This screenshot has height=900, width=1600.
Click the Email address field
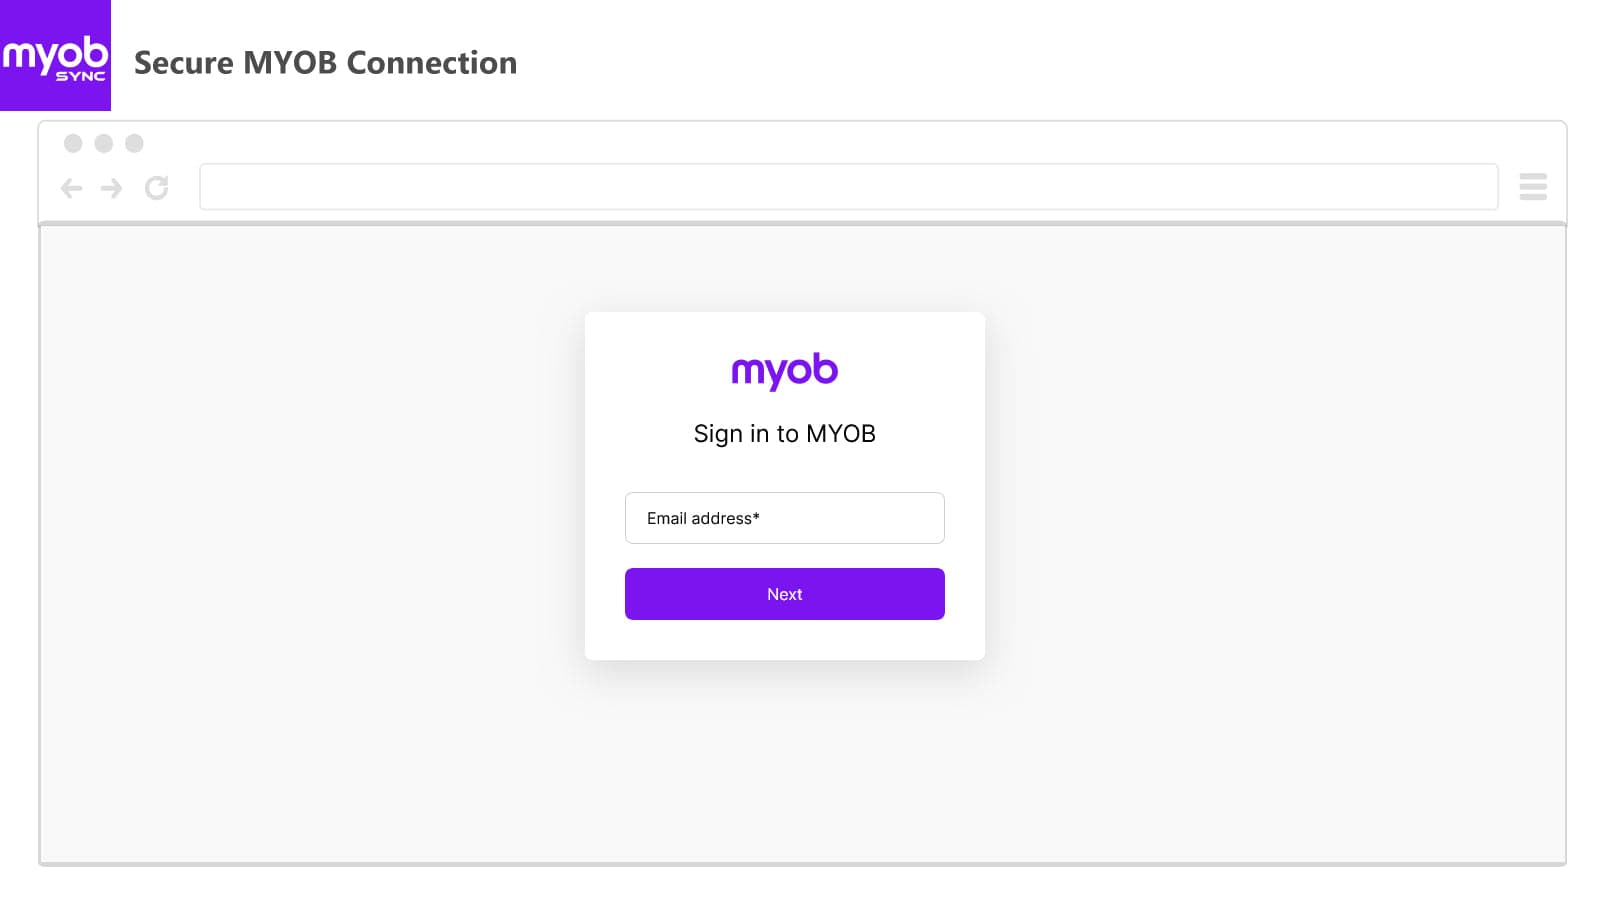click(x=784, y=518)
